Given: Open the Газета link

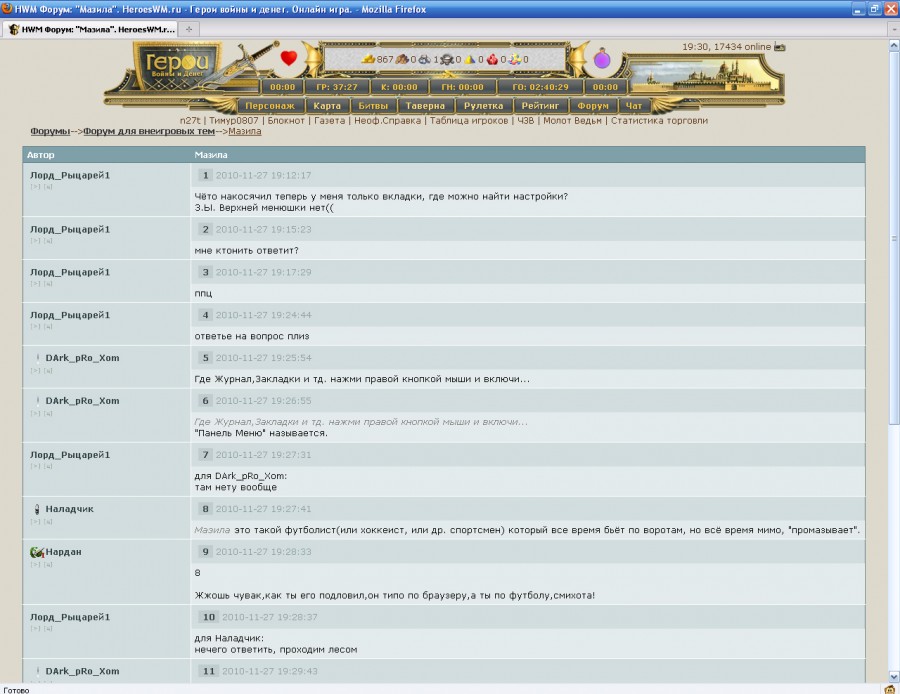Looking at the screenshot, I should (x=329, y=121).
